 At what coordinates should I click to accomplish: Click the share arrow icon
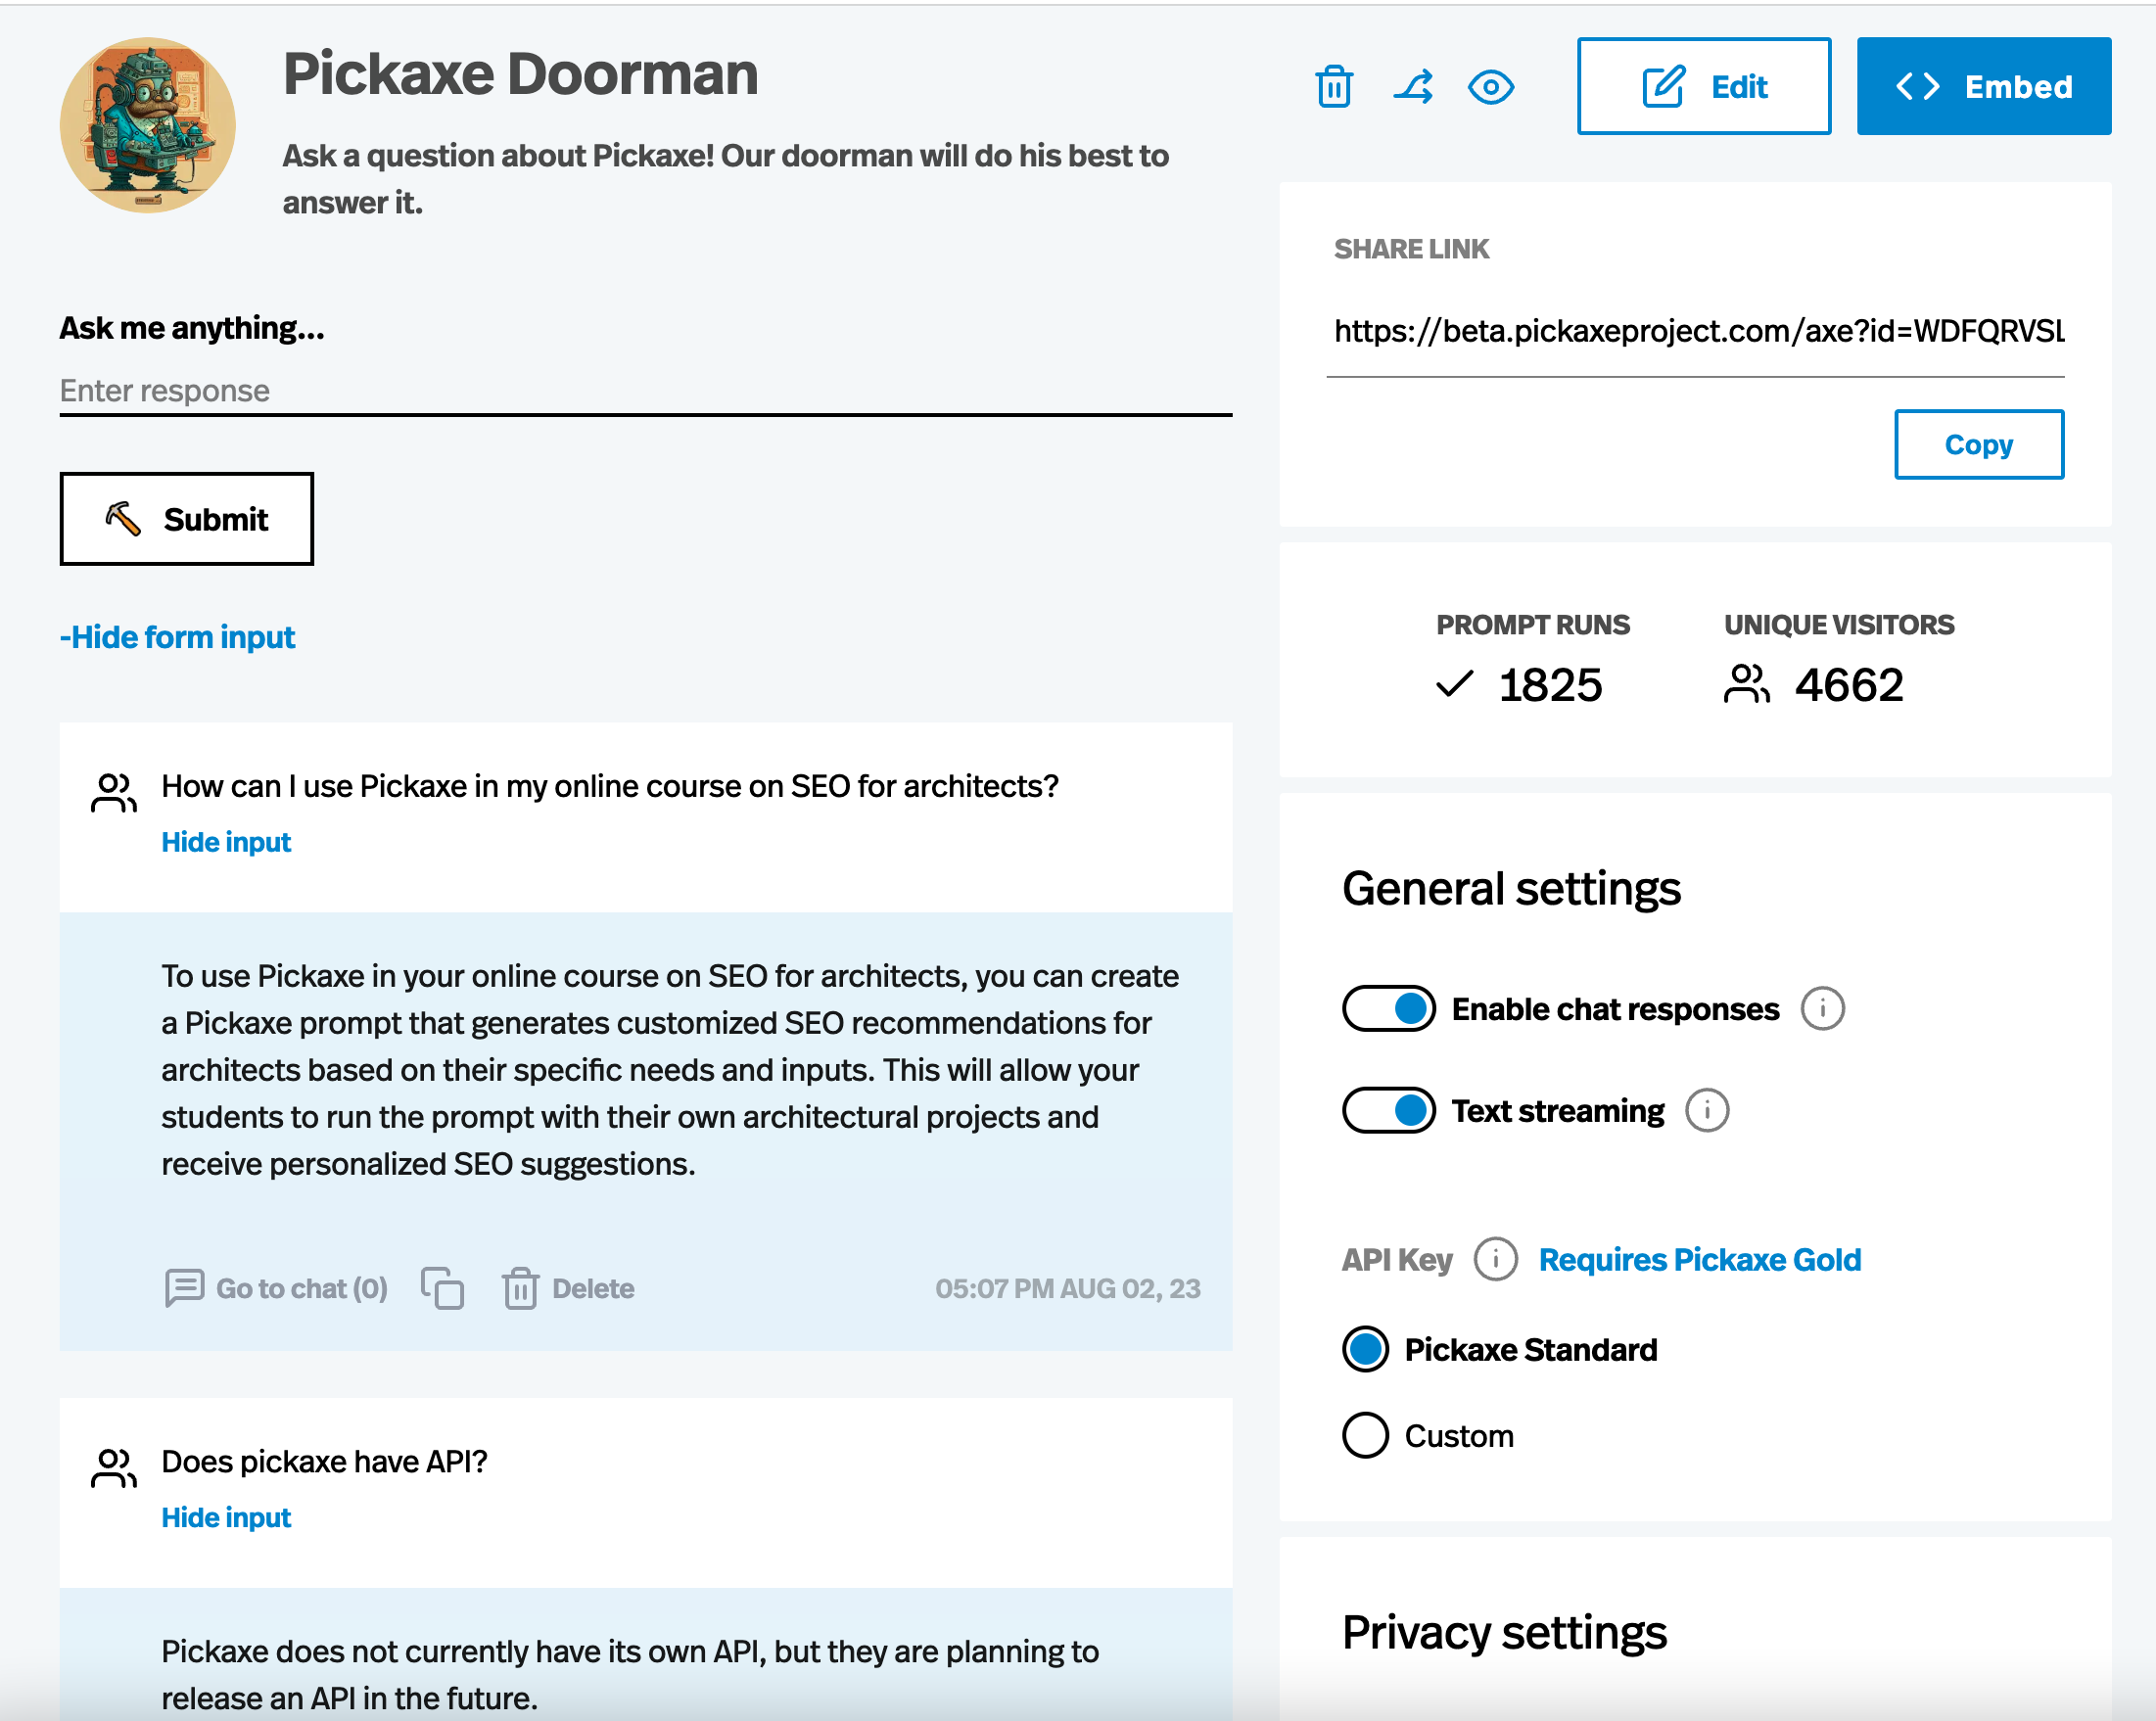point(1413,87)
